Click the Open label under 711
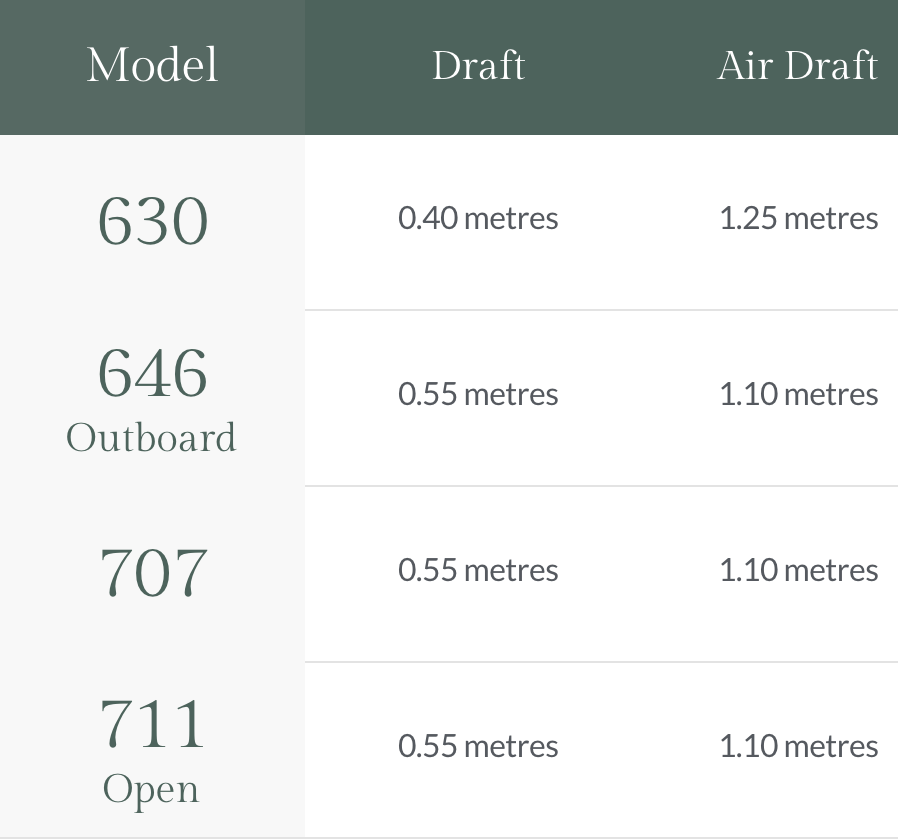Screen dimensions: 898x840 (x=152, y=790)
